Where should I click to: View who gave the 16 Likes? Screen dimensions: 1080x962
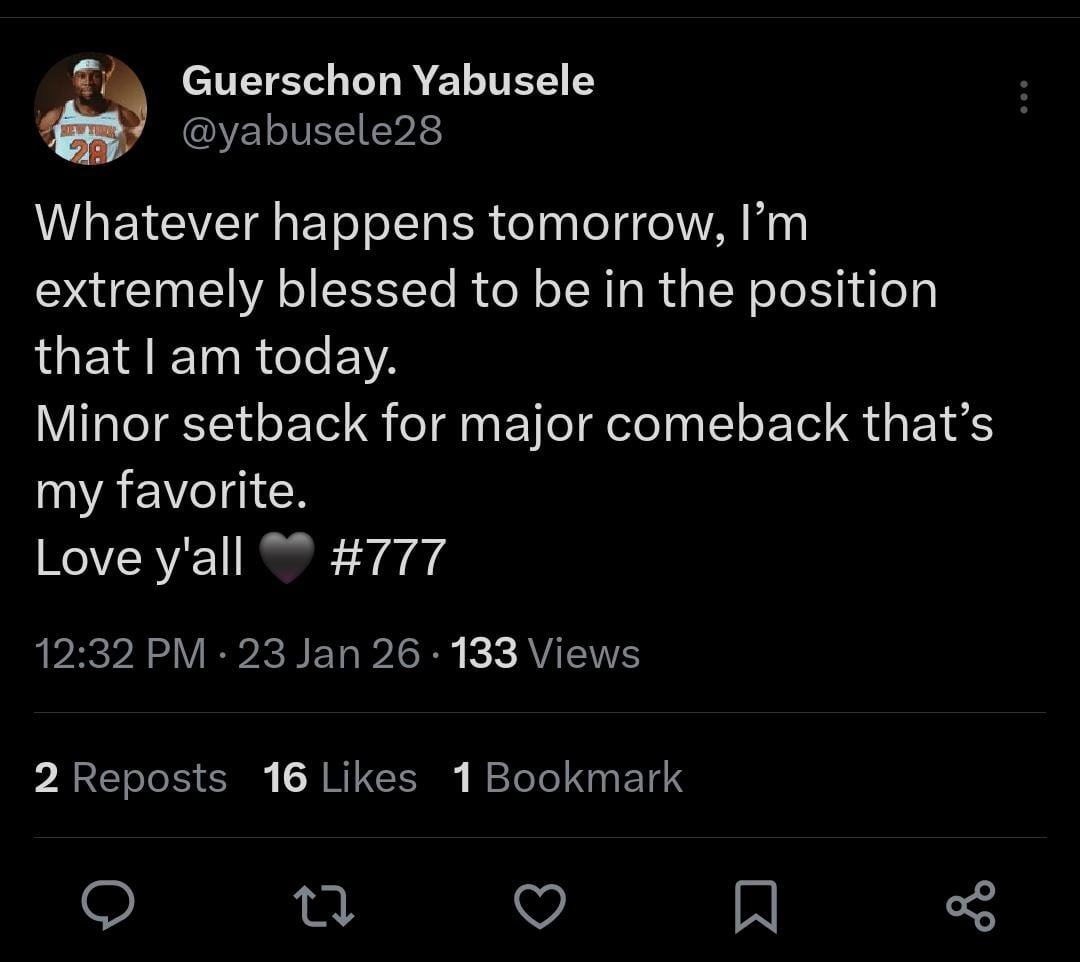tap(340, 777)
